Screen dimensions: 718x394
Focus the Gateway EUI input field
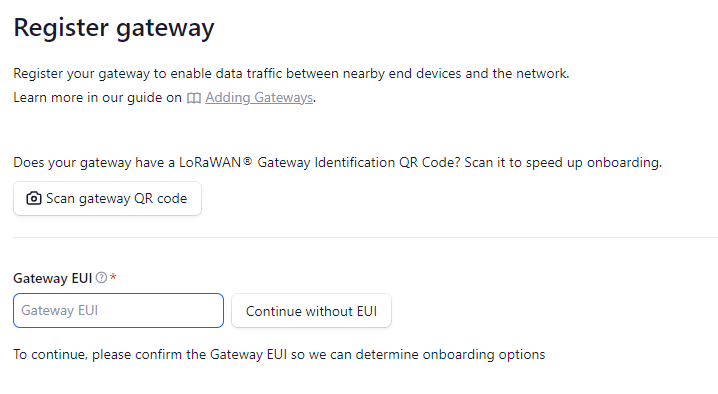pos(119,311)
